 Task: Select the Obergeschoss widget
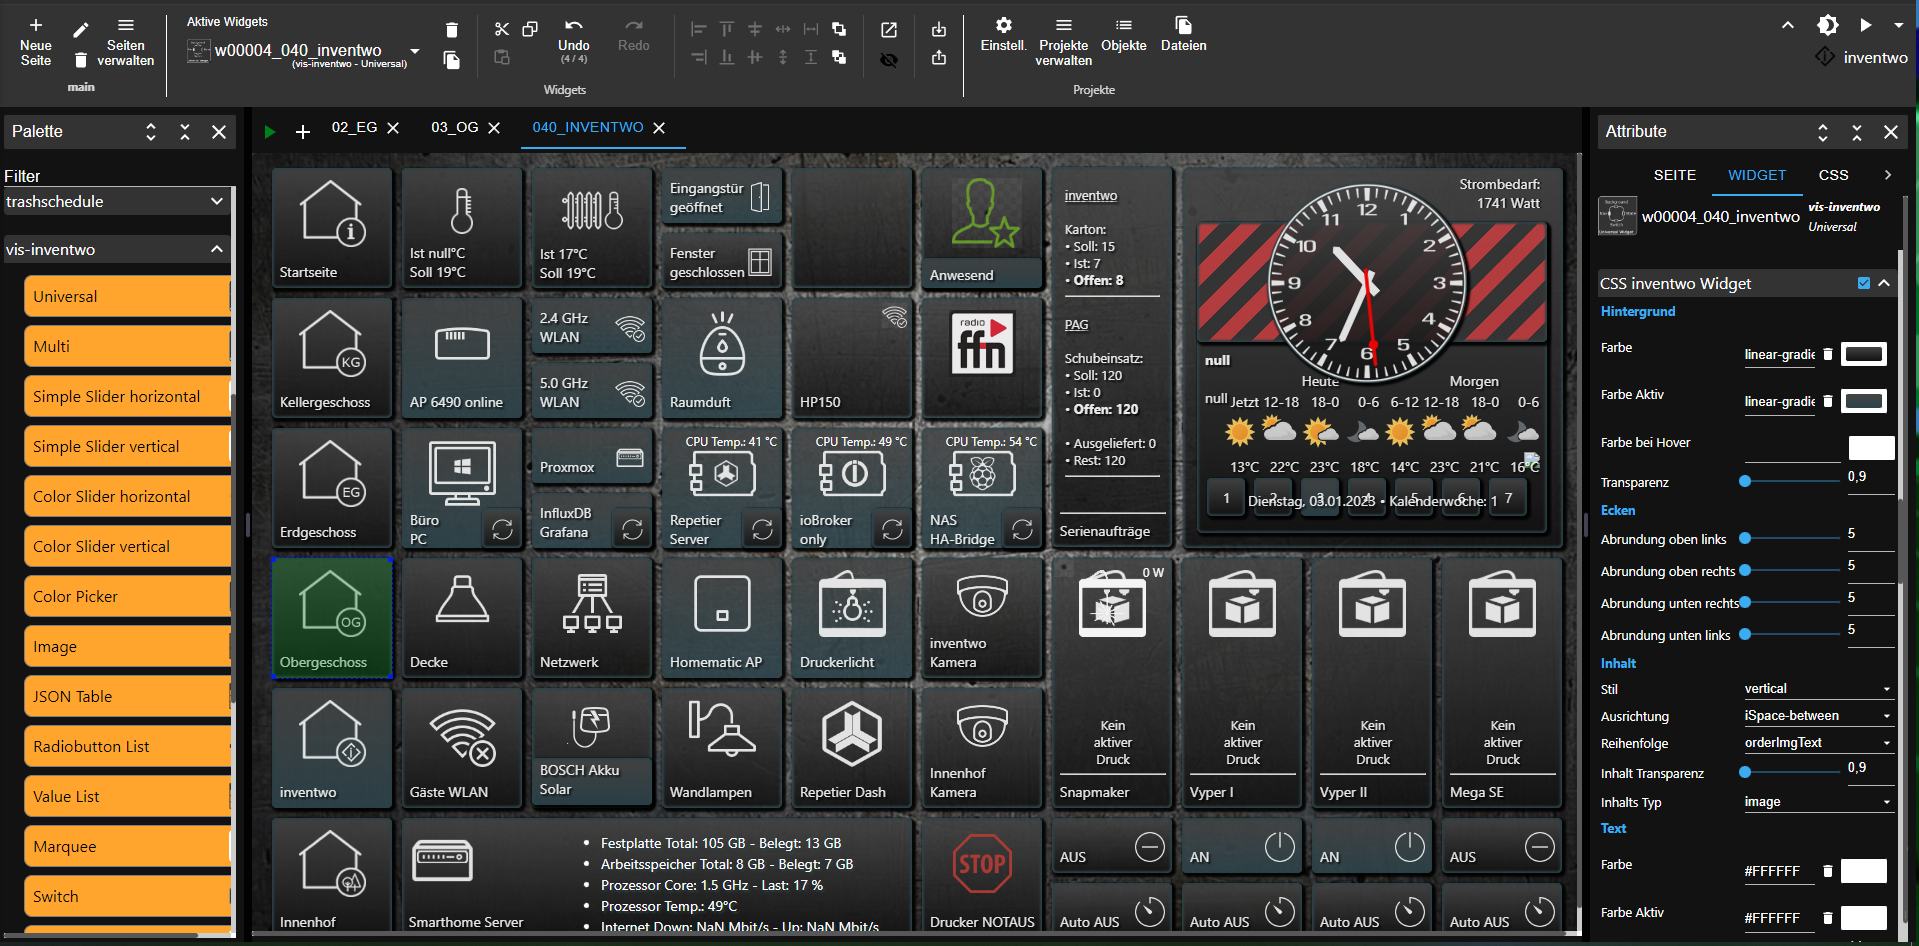[x=332, y=618]
